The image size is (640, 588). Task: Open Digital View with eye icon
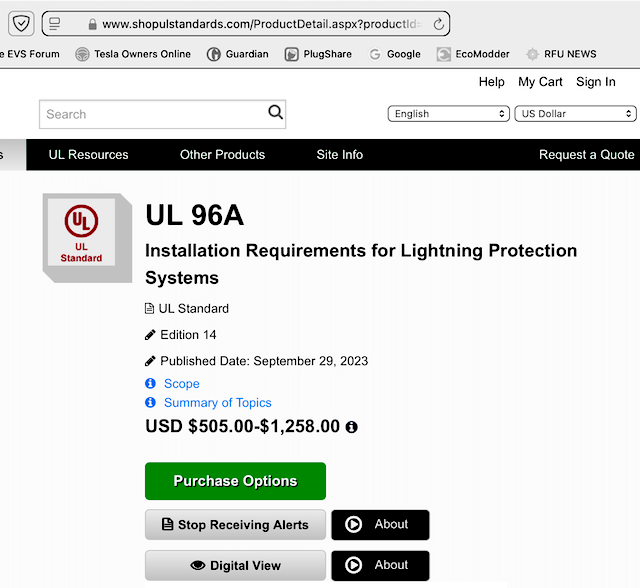tap(236, 566)
